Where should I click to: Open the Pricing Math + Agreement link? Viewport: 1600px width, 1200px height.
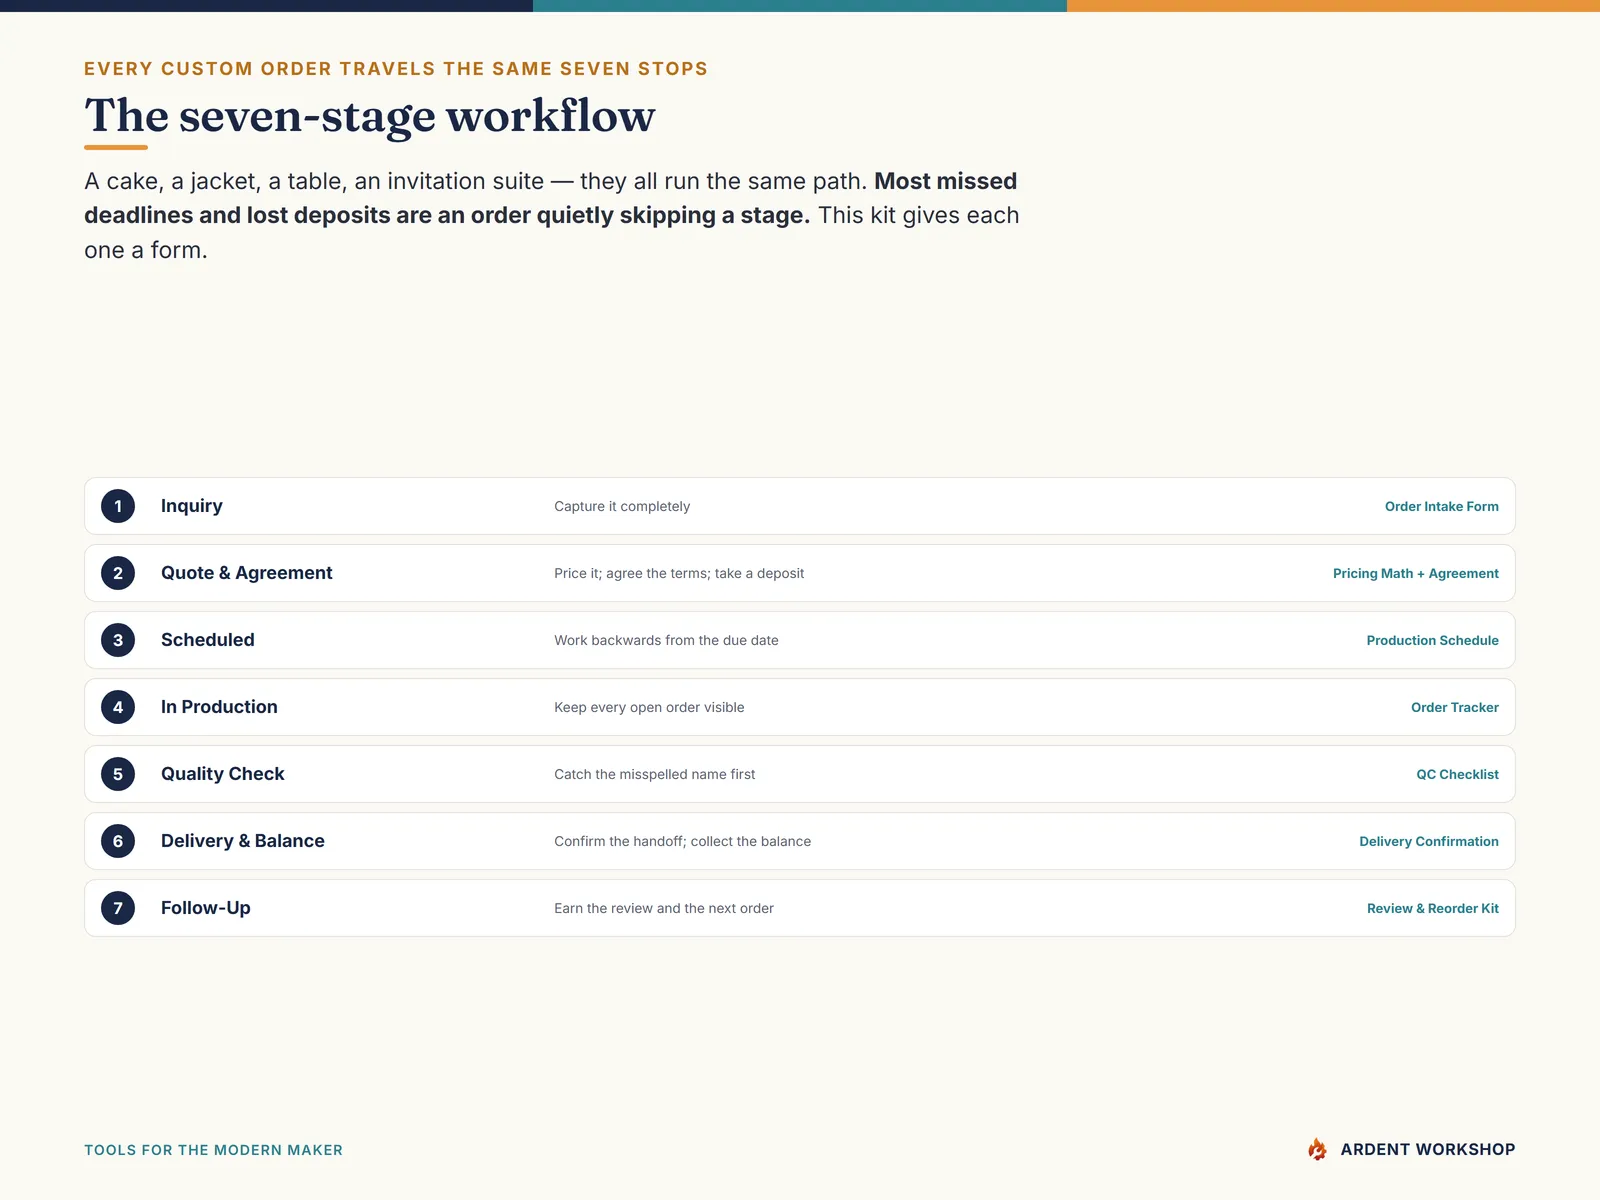(x=1415, y=573)
